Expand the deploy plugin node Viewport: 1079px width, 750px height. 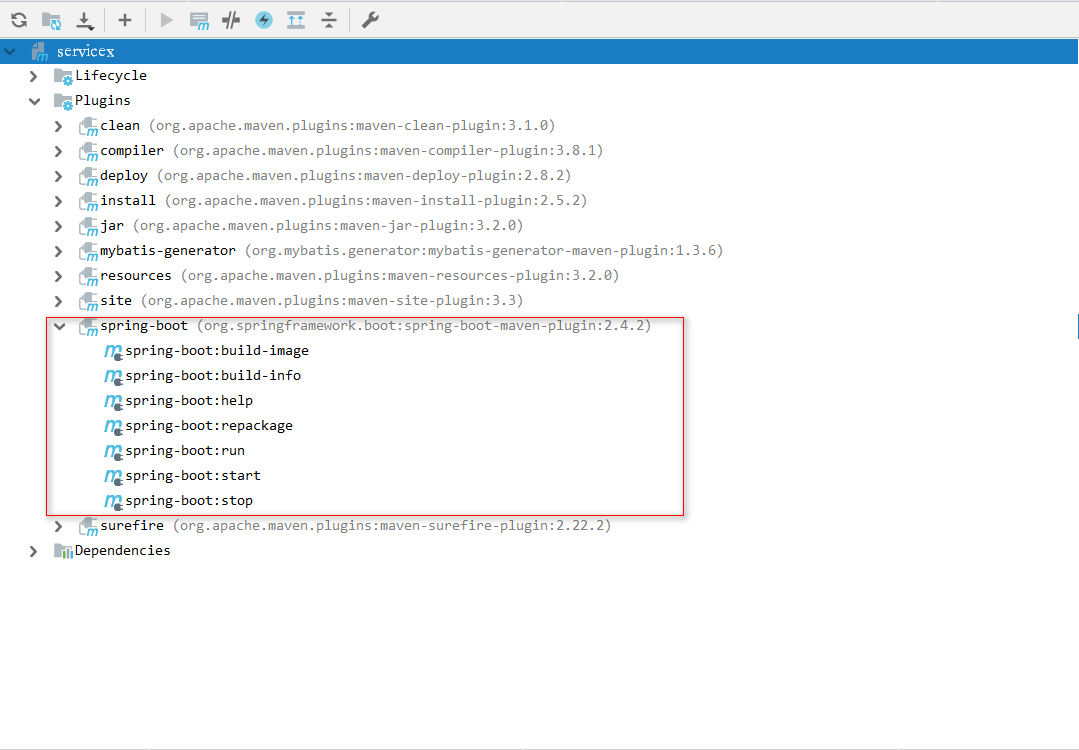tap(58, 176)
